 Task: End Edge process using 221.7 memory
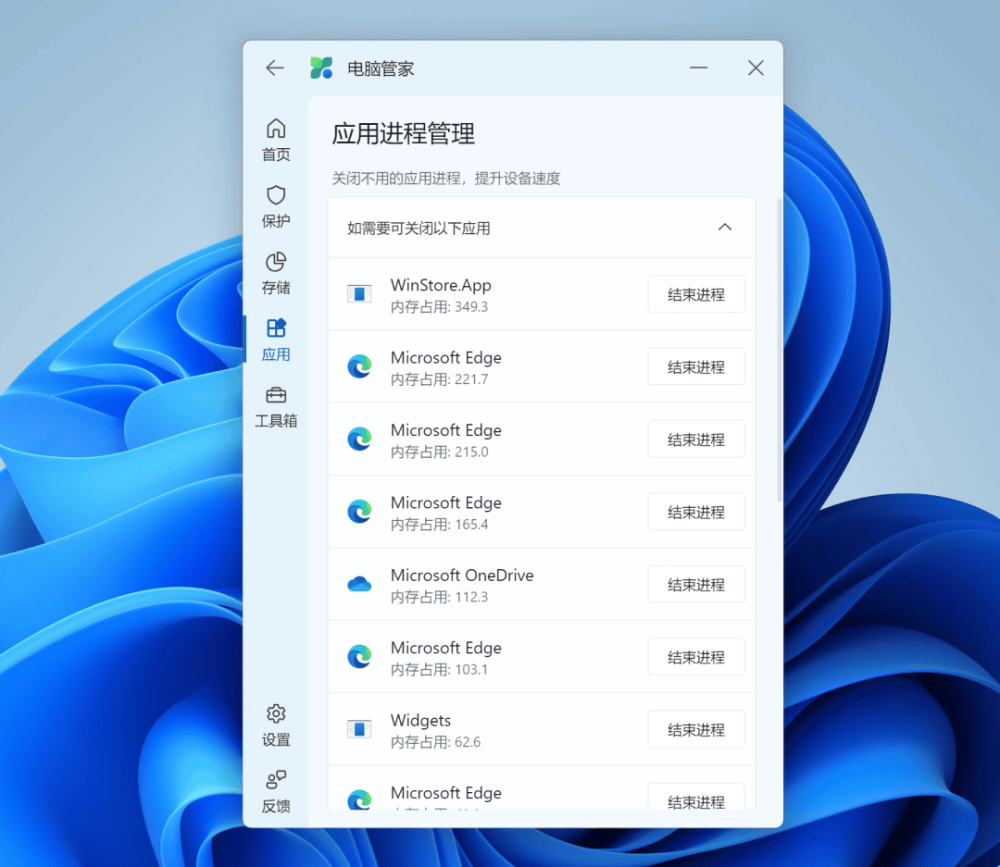click(x=696, y=367)
